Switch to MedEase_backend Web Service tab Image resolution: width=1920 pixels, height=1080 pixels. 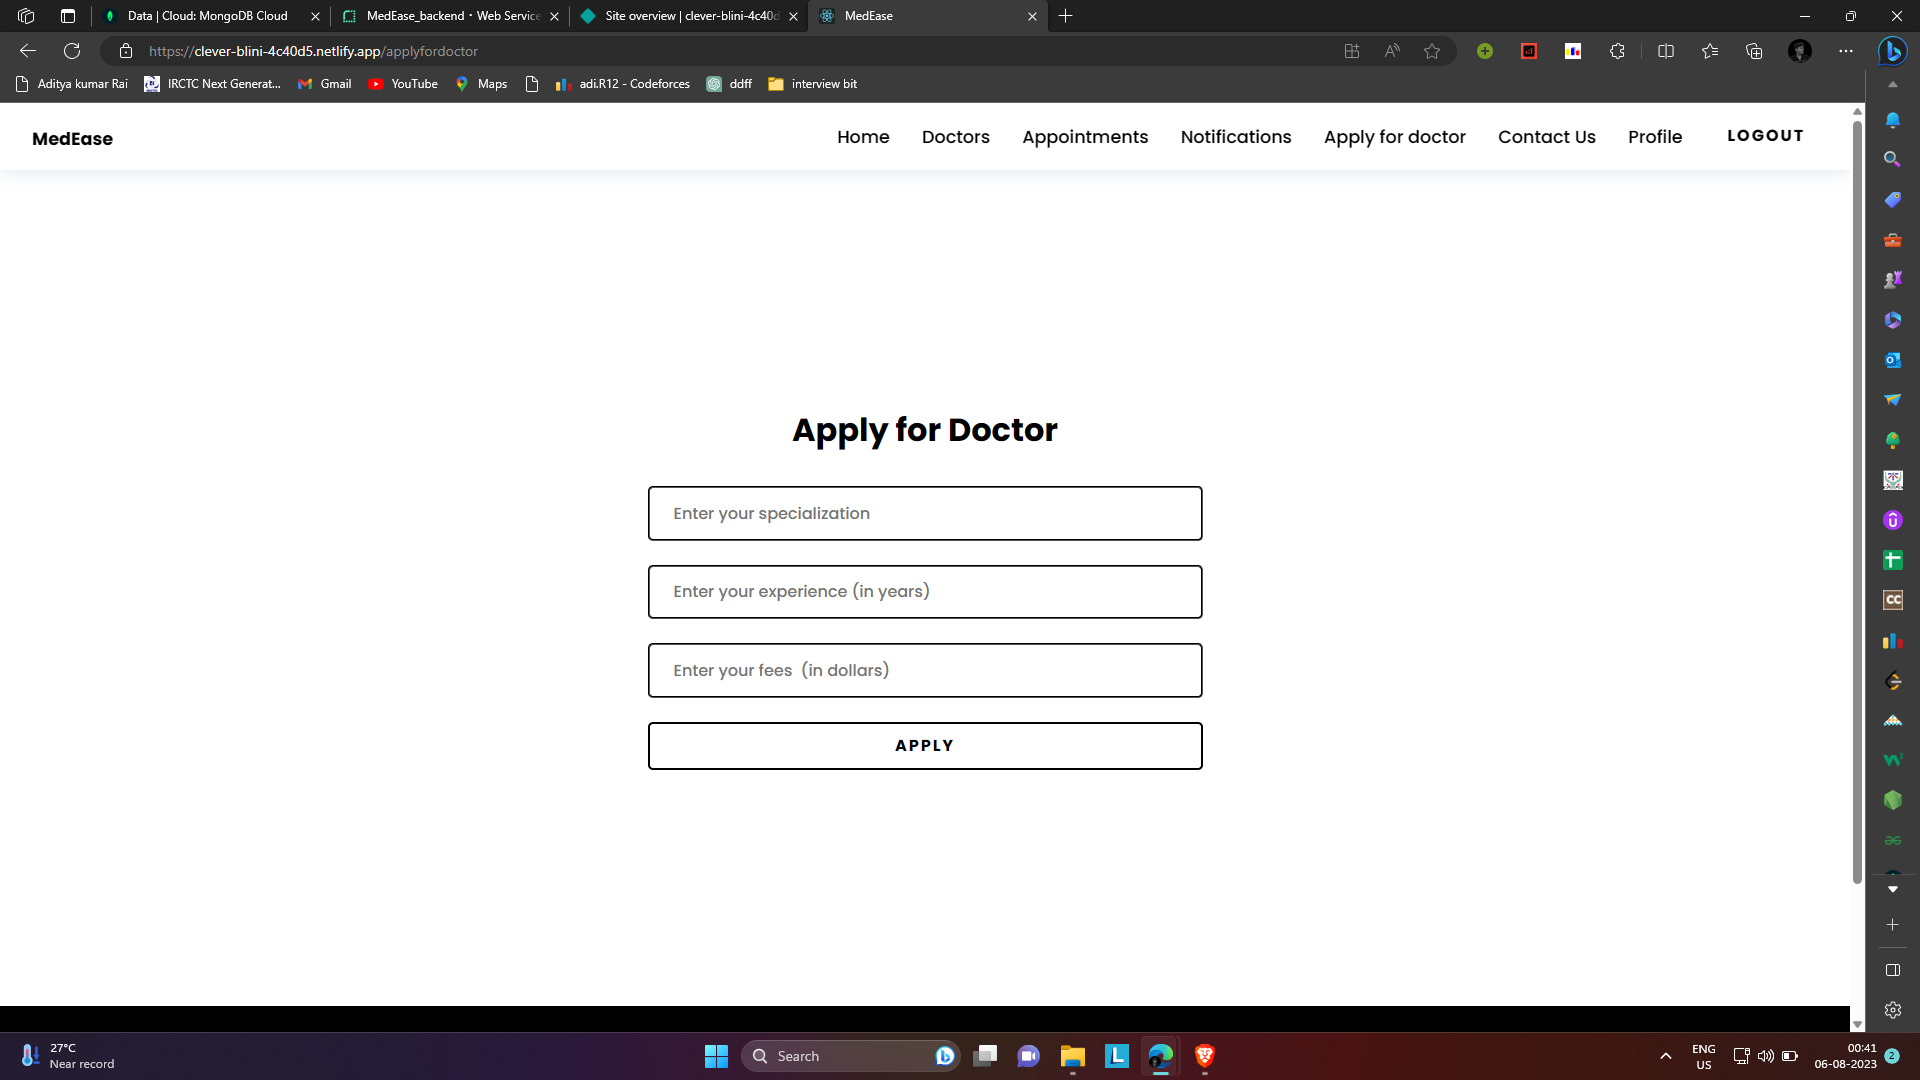(452, 16)
